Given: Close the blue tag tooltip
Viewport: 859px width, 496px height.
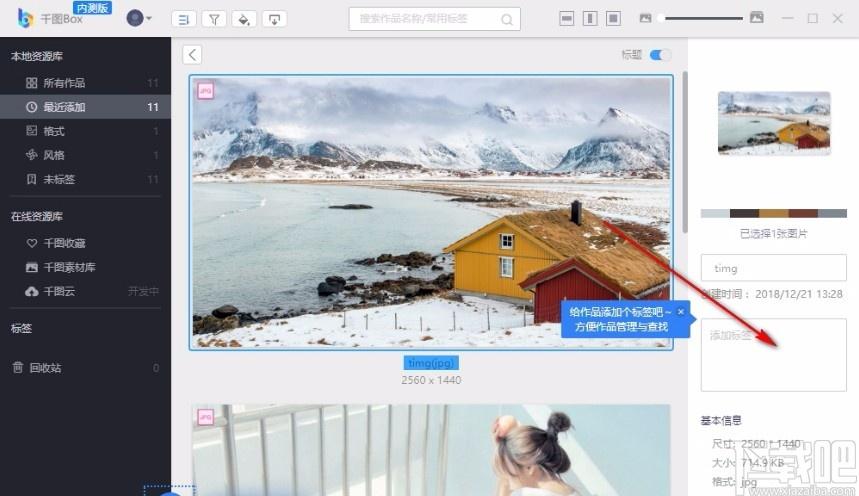Looking at the screenshot, I should coord(681,312).
